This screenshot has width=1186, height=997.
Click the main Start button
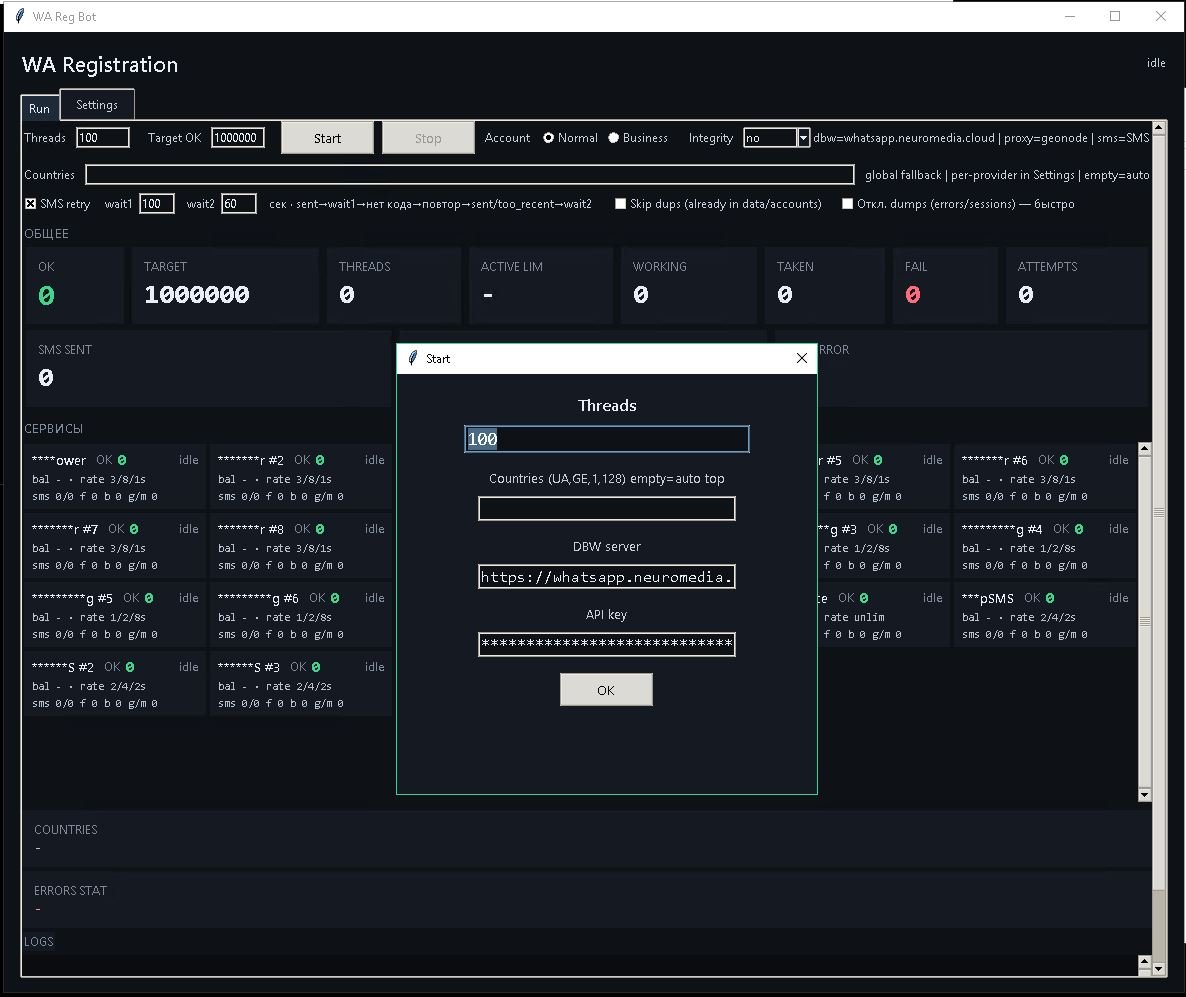coord(328,138)
